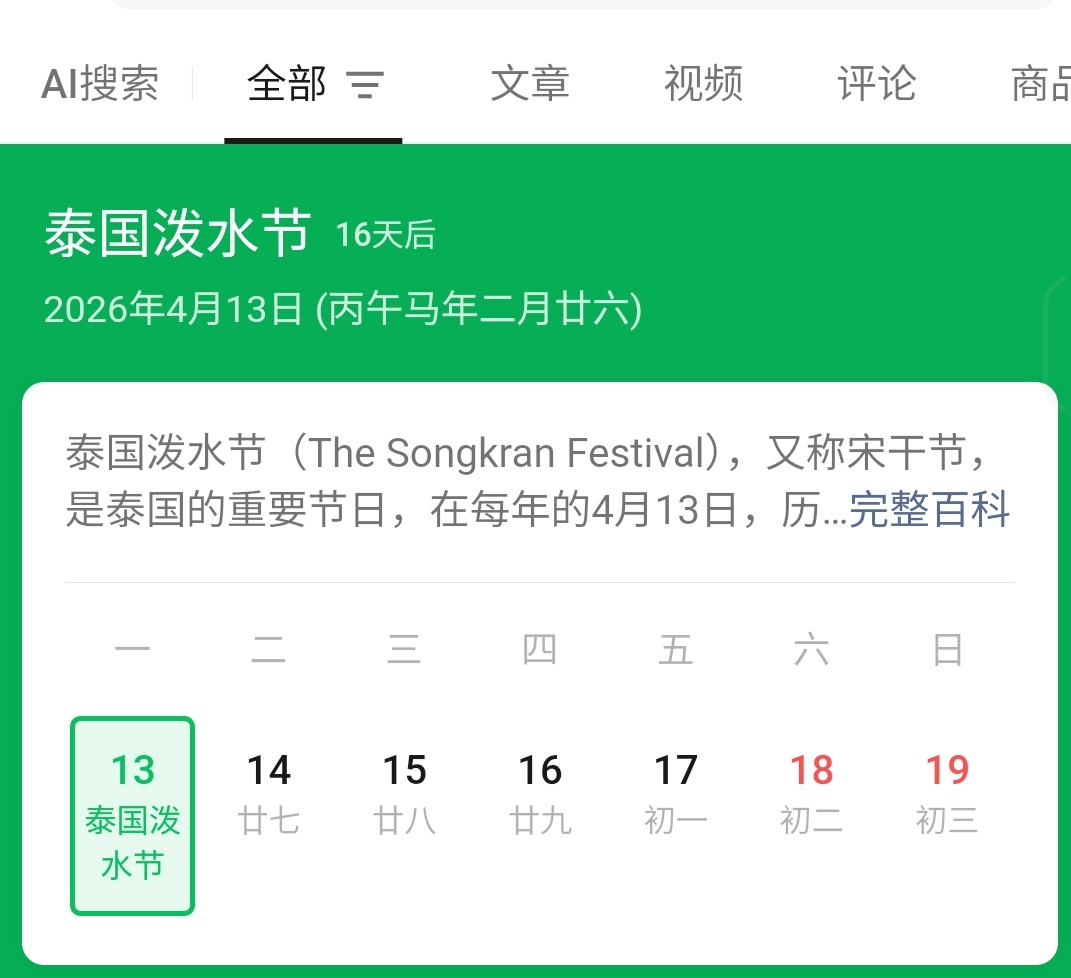Pick date 16 廿九 in calendar
The height and width of the screenshot is (978, 1071).
point(540,795)
